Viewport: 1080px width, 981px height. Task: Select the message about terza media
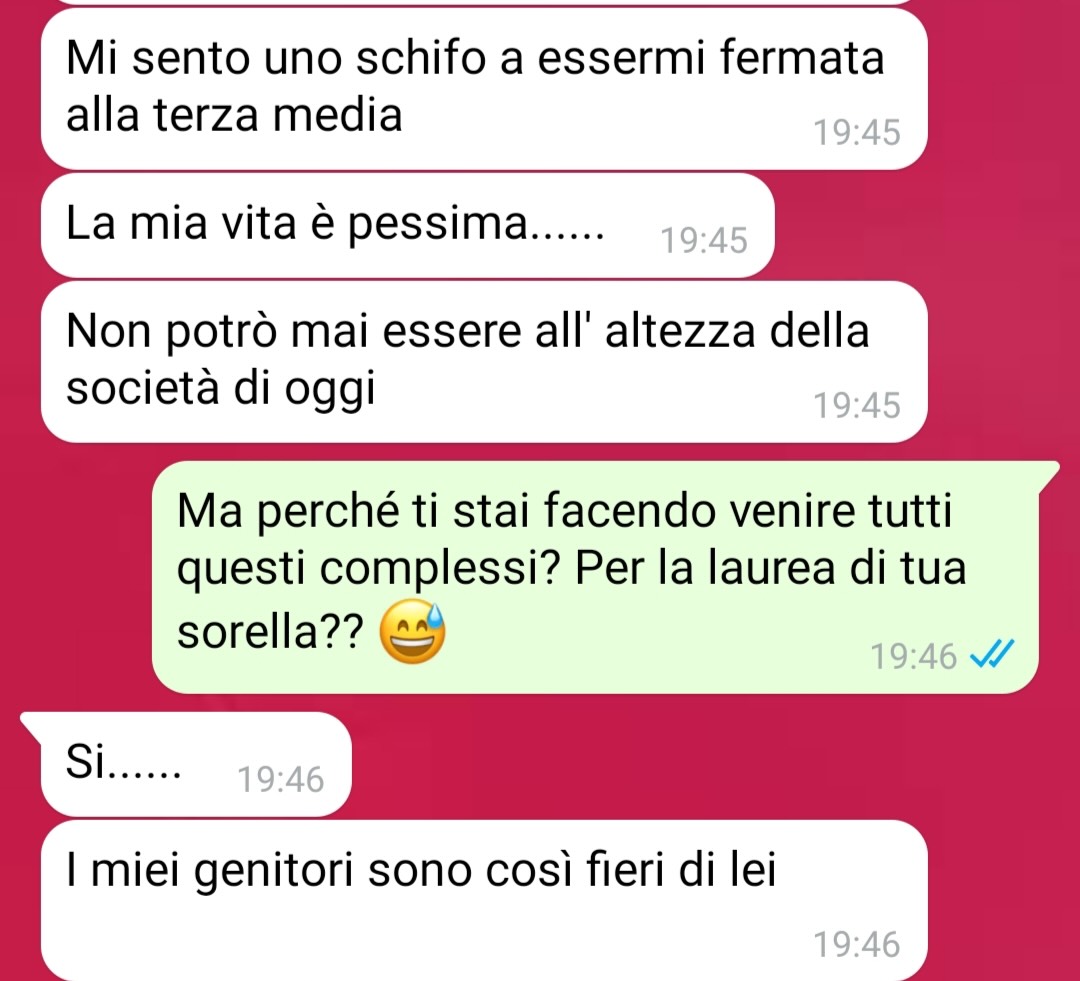point(484,88)
